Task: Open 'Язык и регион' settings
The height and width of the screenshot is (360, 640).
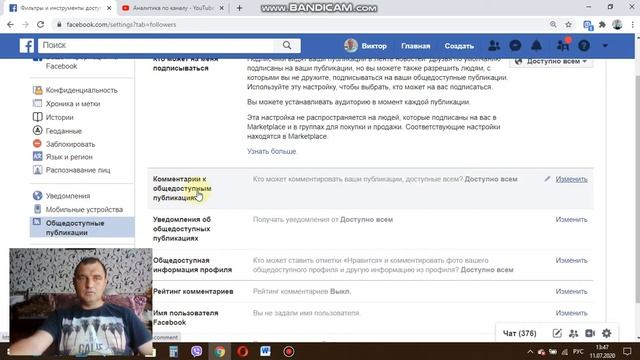Action: pyautogui.click(x=69, y=157)
